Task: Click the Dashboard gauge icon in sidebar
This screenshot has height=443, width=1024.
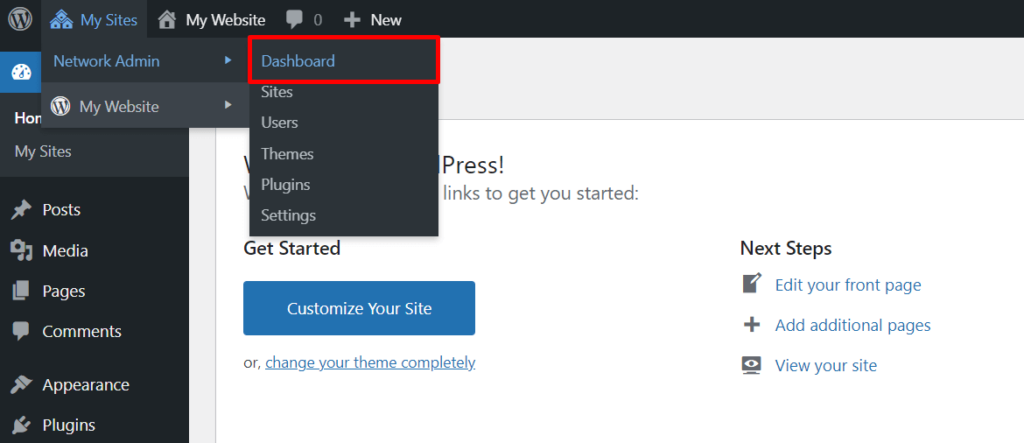Action: [x=22, y=72]
